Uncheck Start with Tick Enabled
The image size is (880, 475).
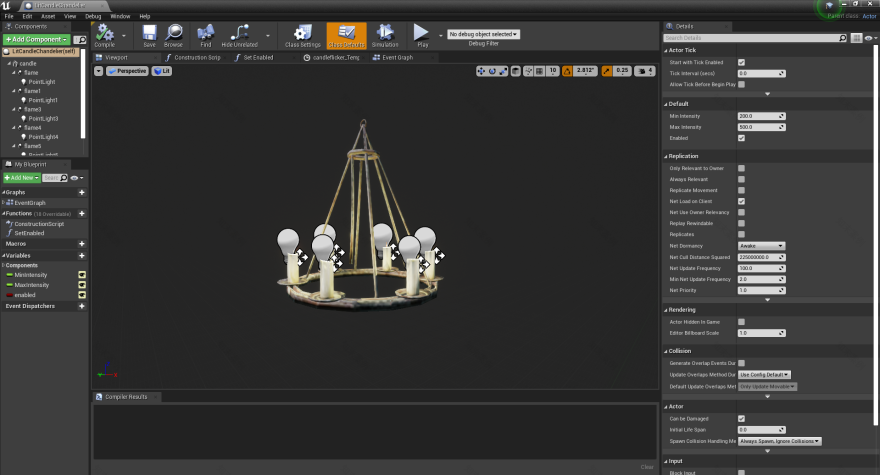coord(741,63)
